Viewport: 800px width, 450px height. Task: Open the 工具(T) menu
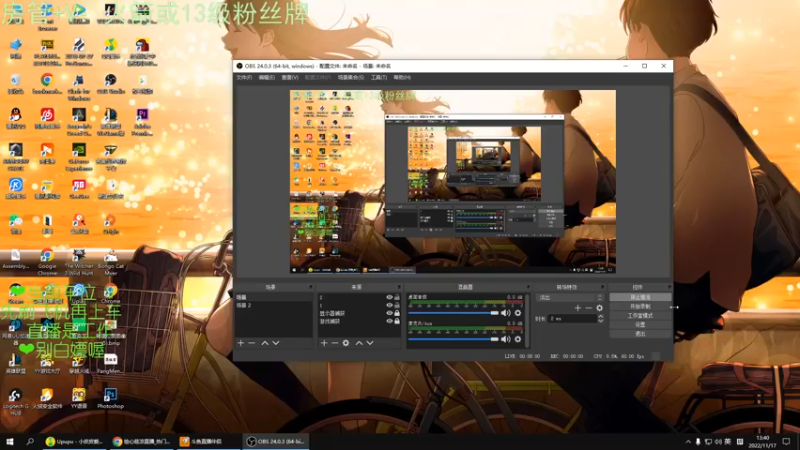(x=379, y=78)
